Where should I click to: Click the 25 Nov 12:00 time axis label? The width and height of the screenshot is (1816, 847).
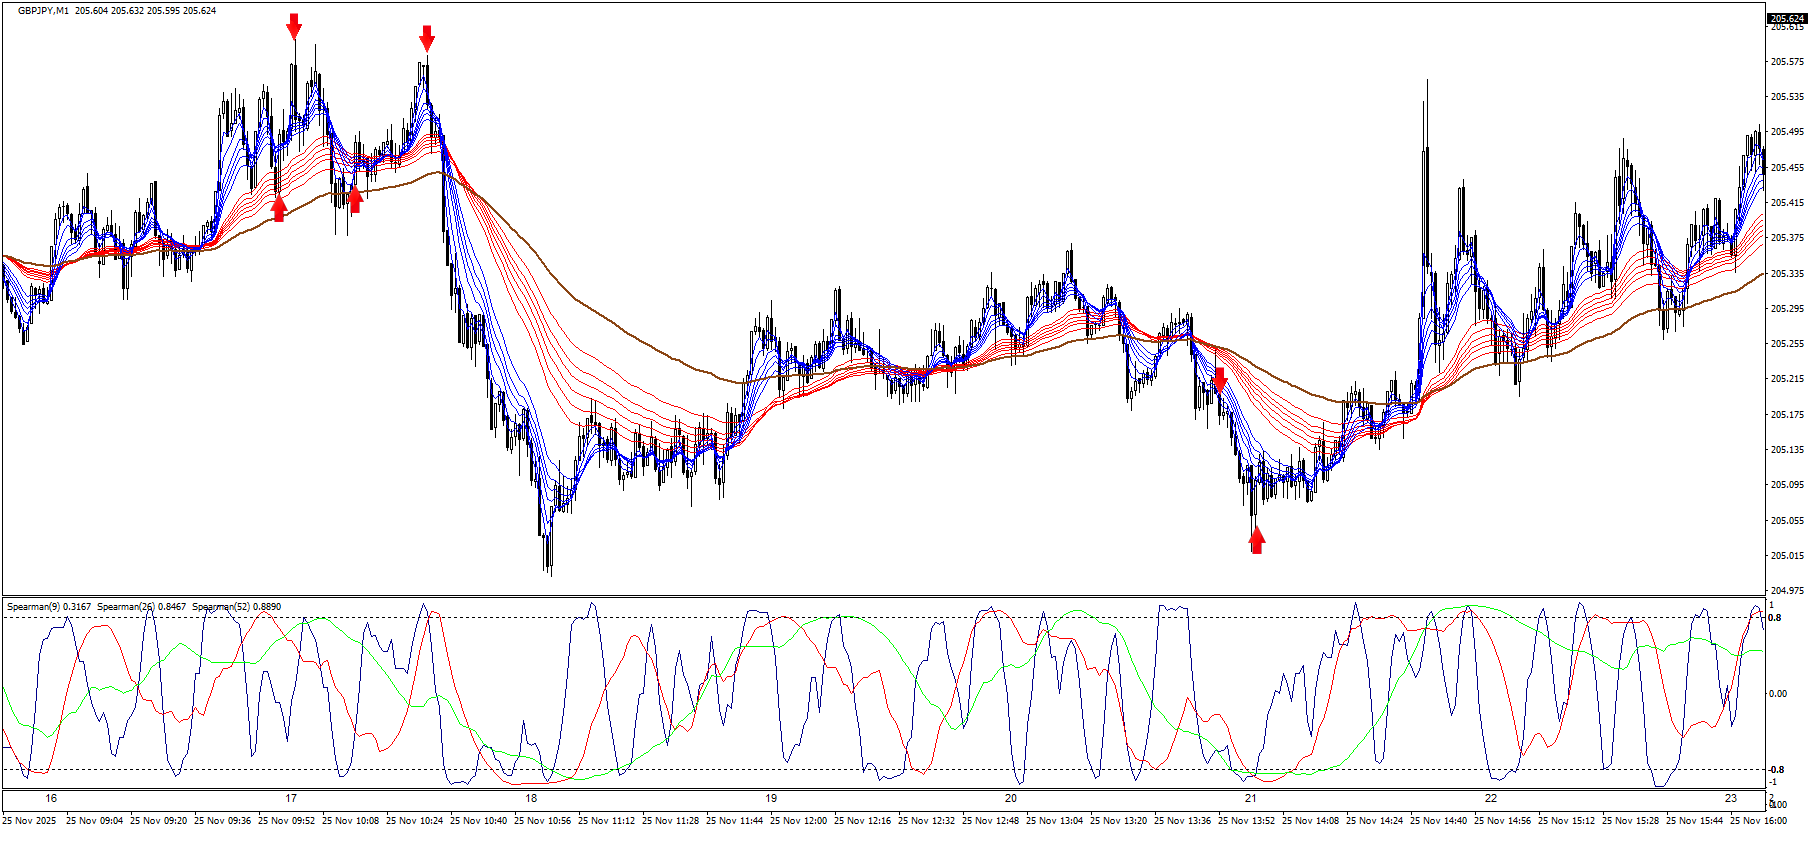[x=801, y=821]
